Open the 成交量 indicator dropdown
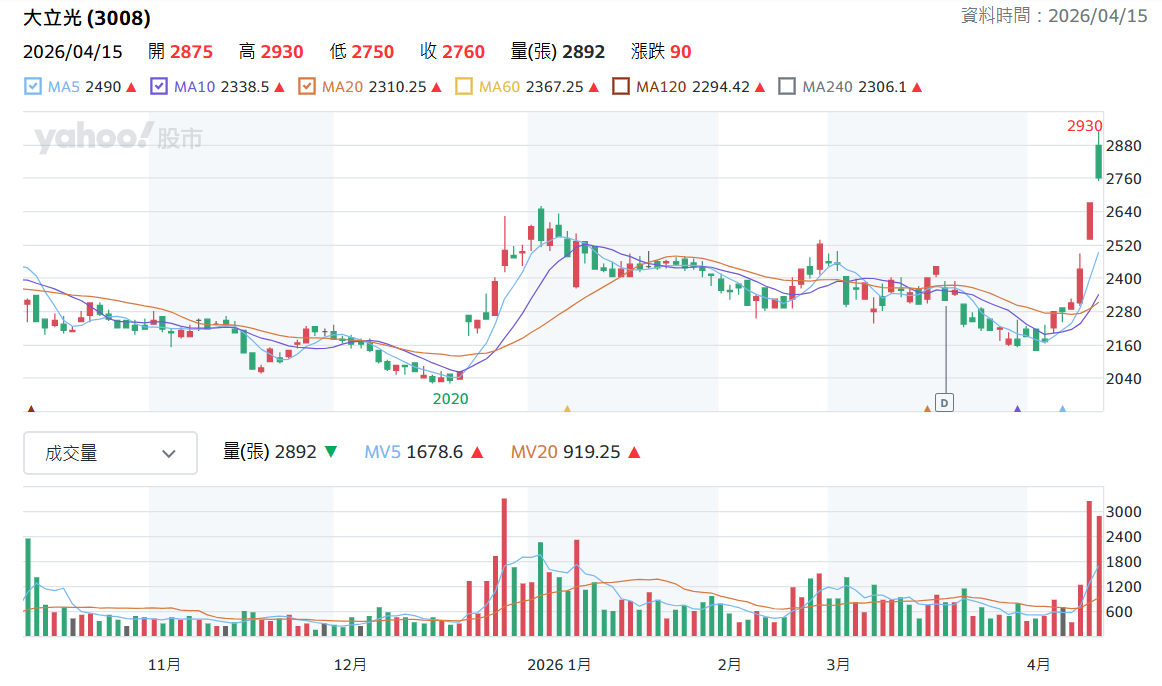Screen dimensions: 1162x686 (x=110, y=454)
